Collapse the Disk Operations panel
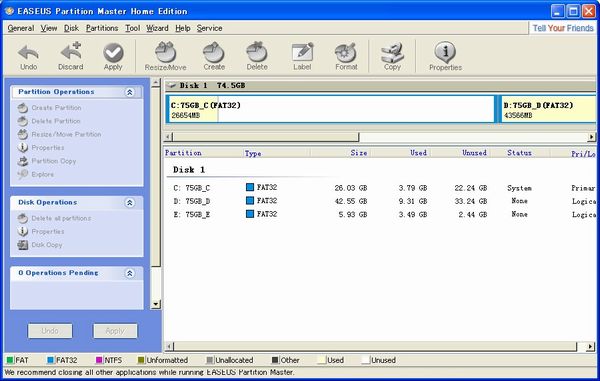This screenshot has width=600, height=381. click(x=130, y=203)
